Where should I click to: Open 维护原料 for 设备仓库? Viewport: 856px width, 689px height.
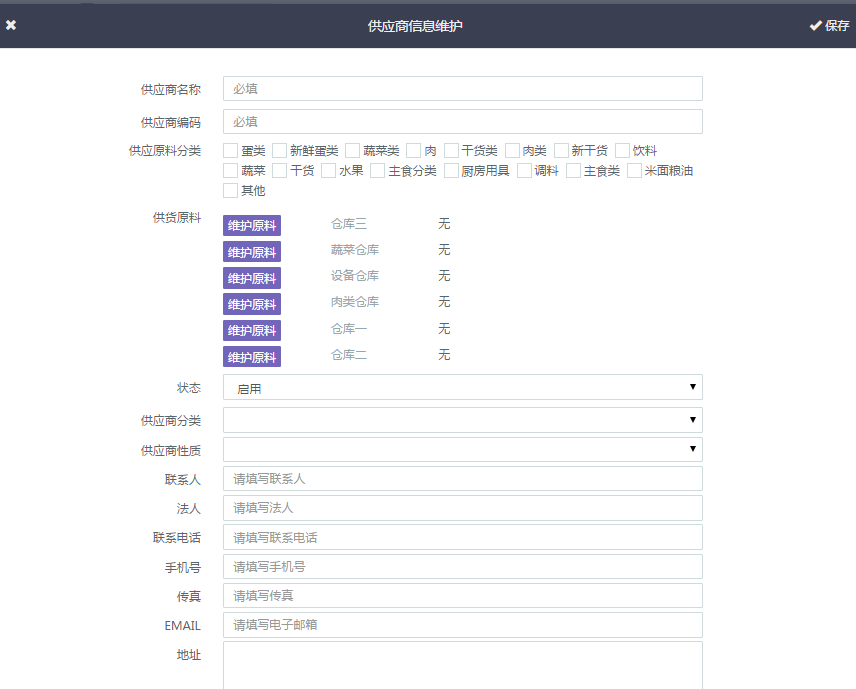click(x=252, y=278)
